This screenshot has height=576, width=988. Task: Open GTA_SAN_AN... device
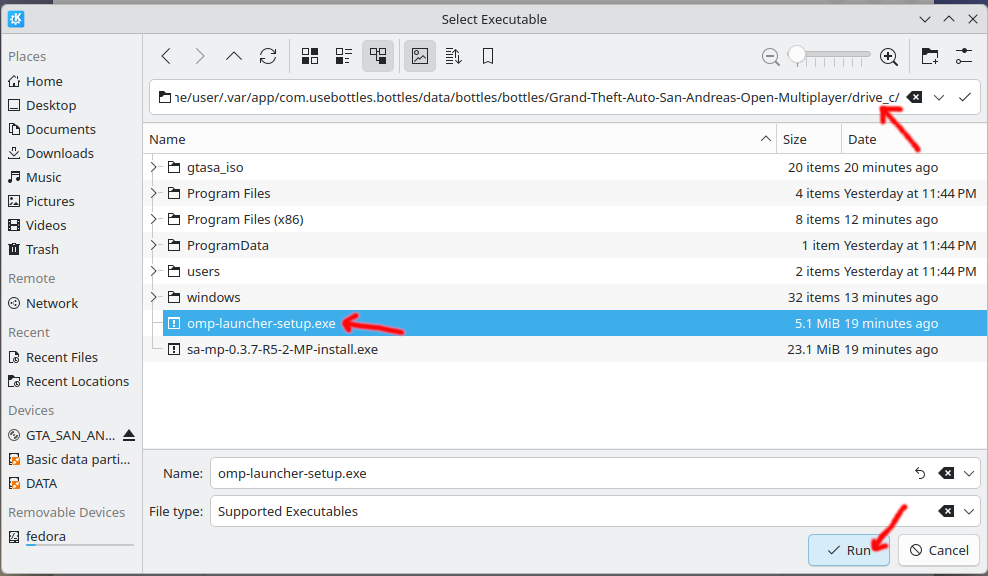pos(63,435)
